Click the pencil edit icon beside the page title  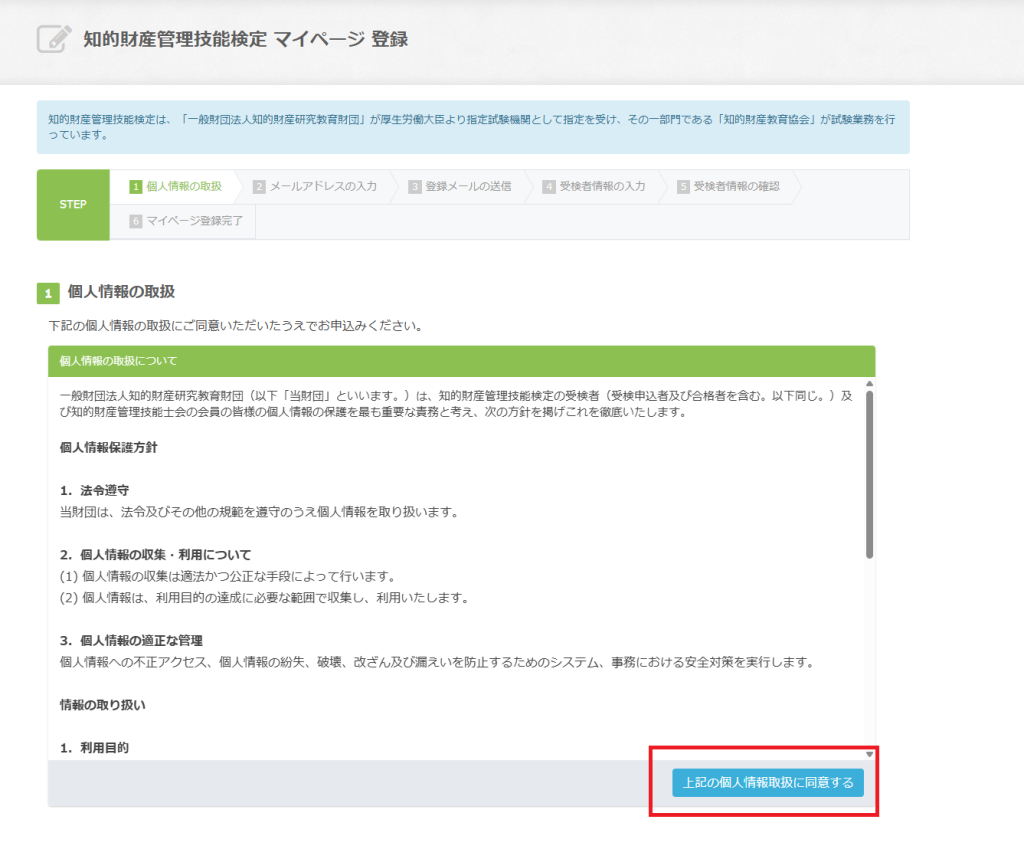54,39
